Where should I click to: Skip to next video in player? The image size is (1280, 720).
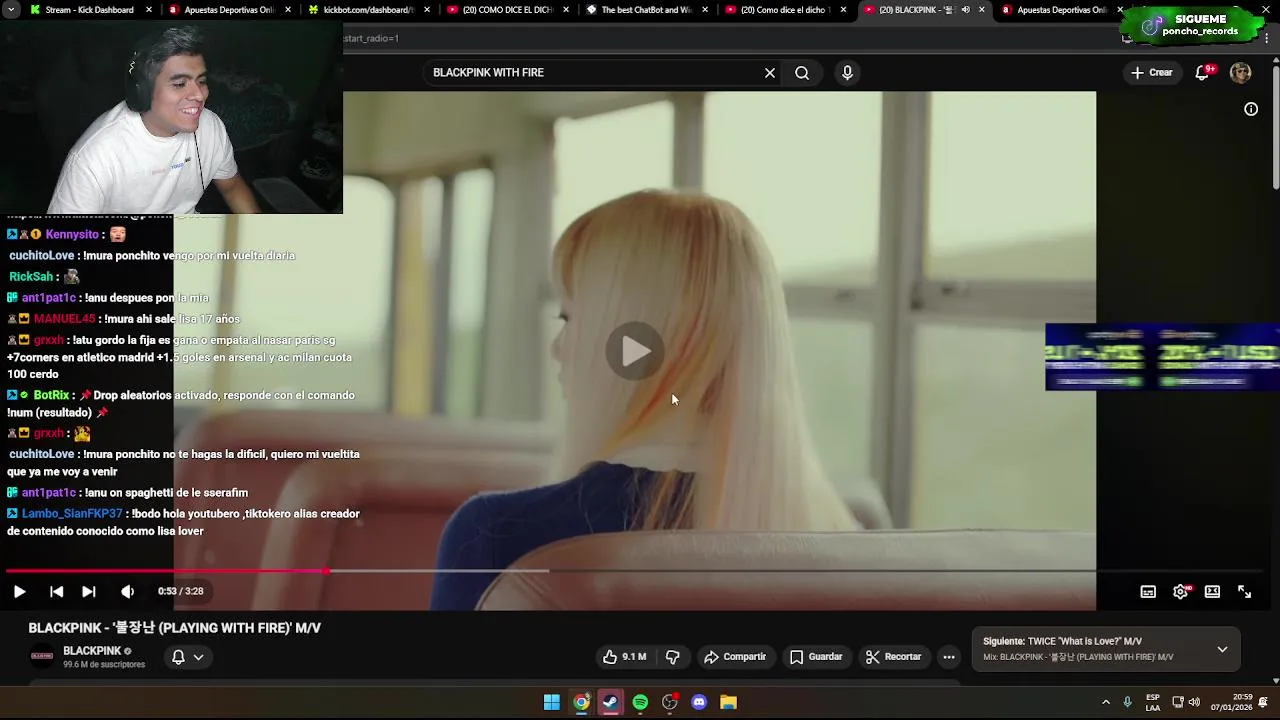click(88, 591)
